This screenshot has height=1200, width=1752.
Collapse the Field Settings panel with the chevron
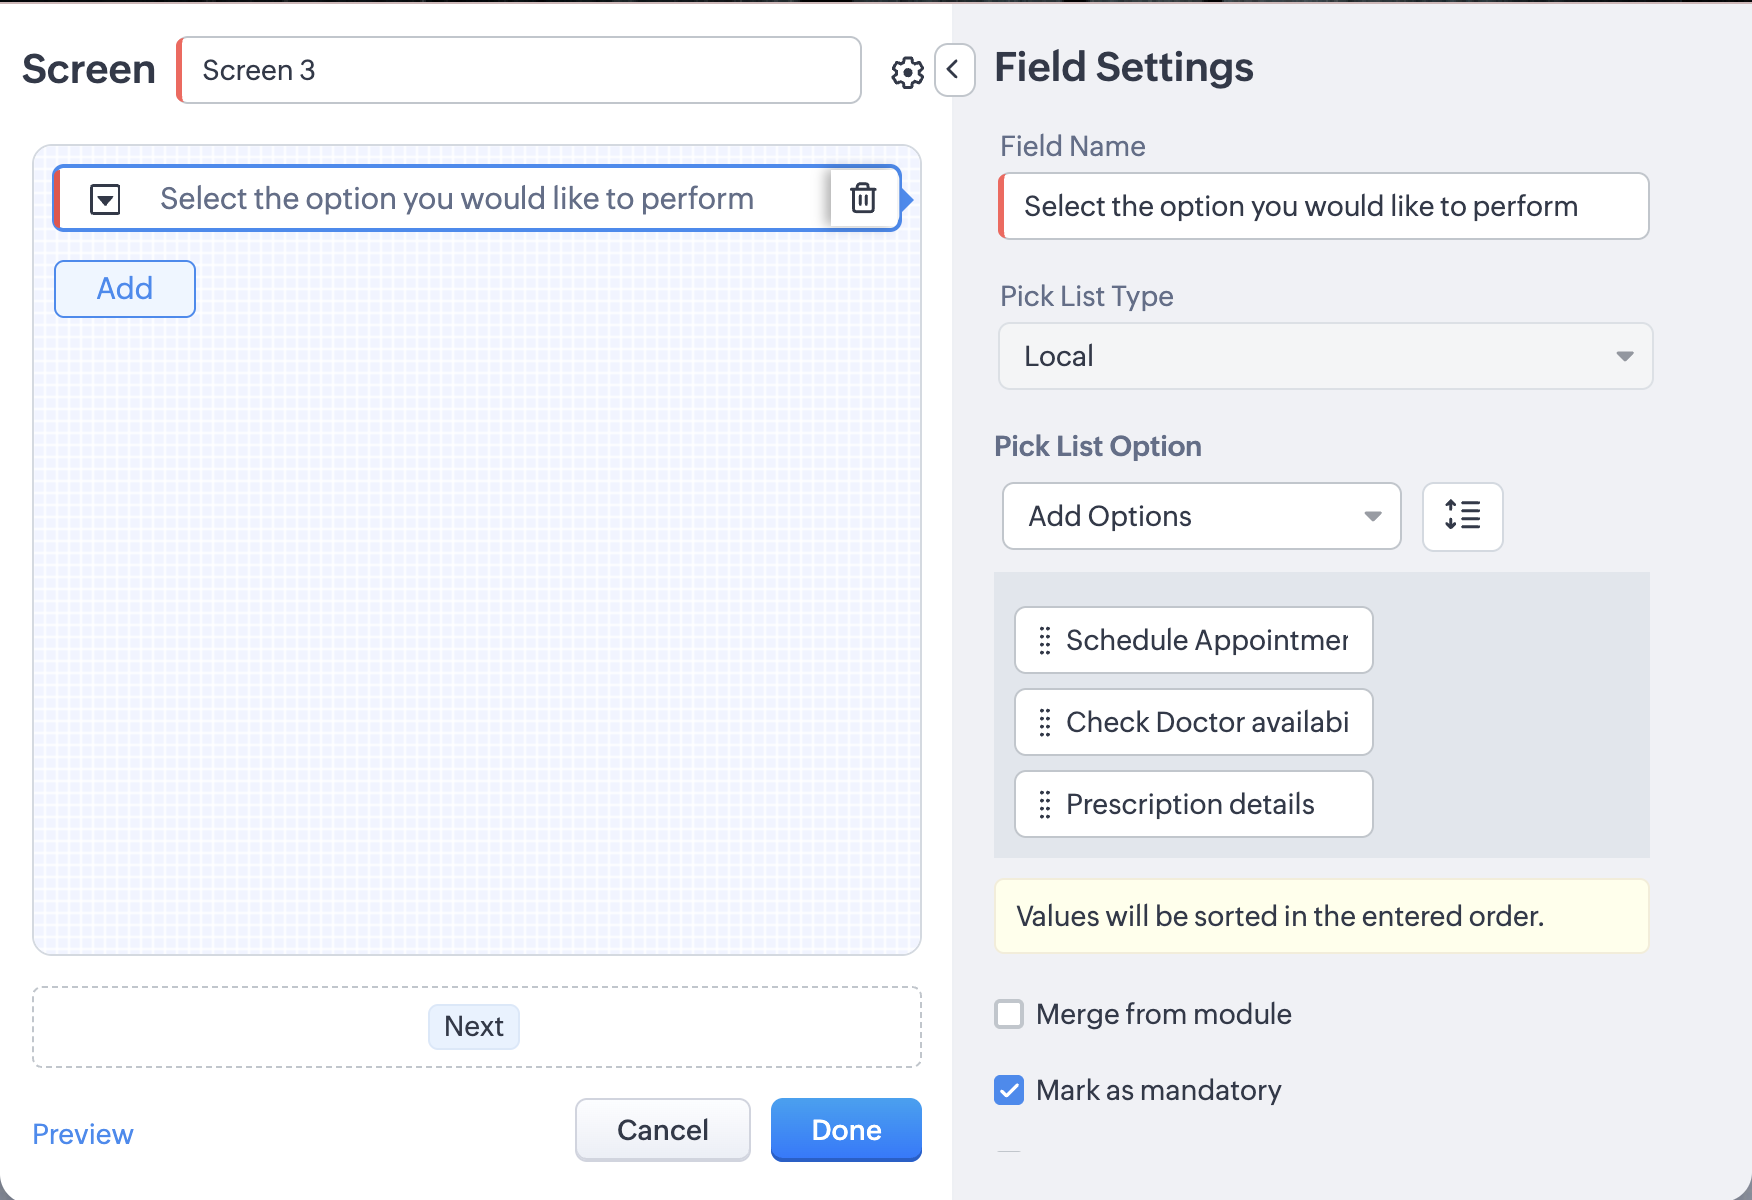pyautogui.click(x=954, y=70)
